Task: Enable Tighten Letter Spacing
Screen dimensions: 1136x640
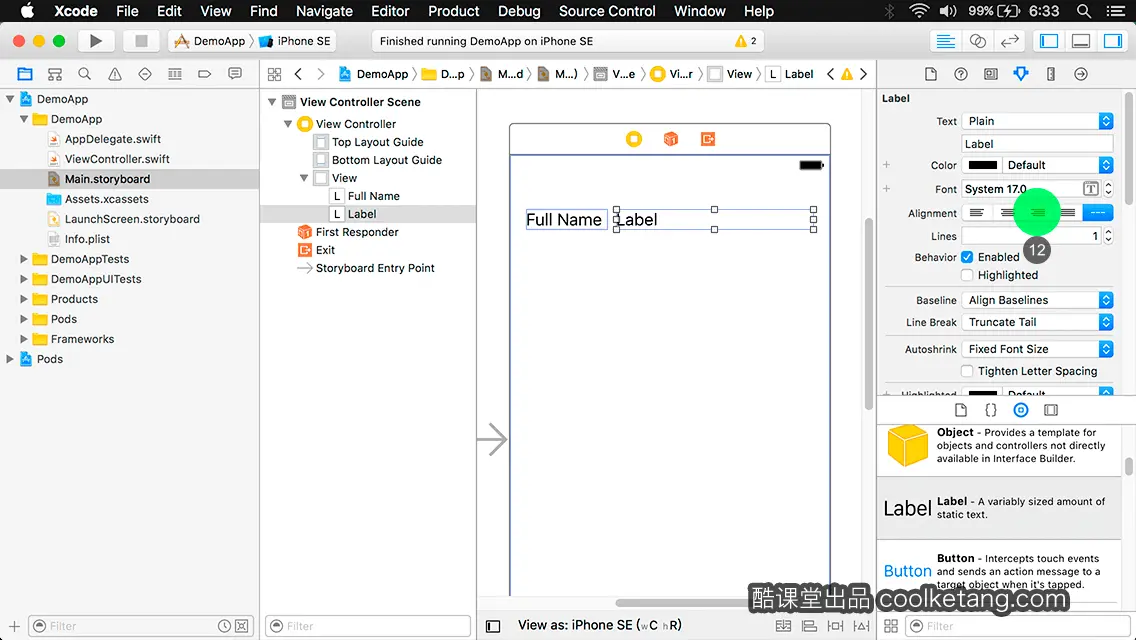Action: [x=967, y=371]
